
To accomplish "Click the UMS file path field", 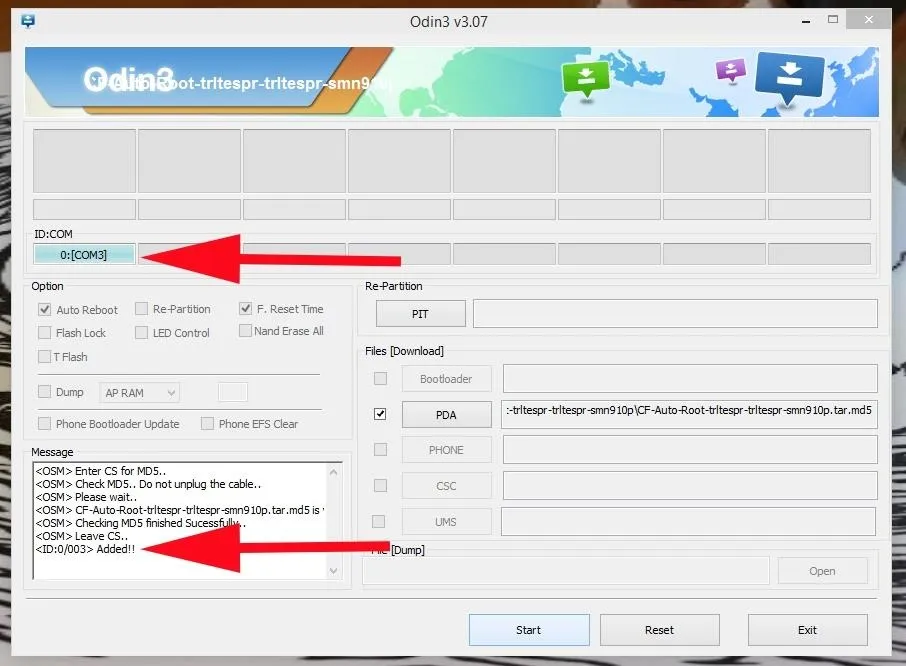I will point(688,522).
